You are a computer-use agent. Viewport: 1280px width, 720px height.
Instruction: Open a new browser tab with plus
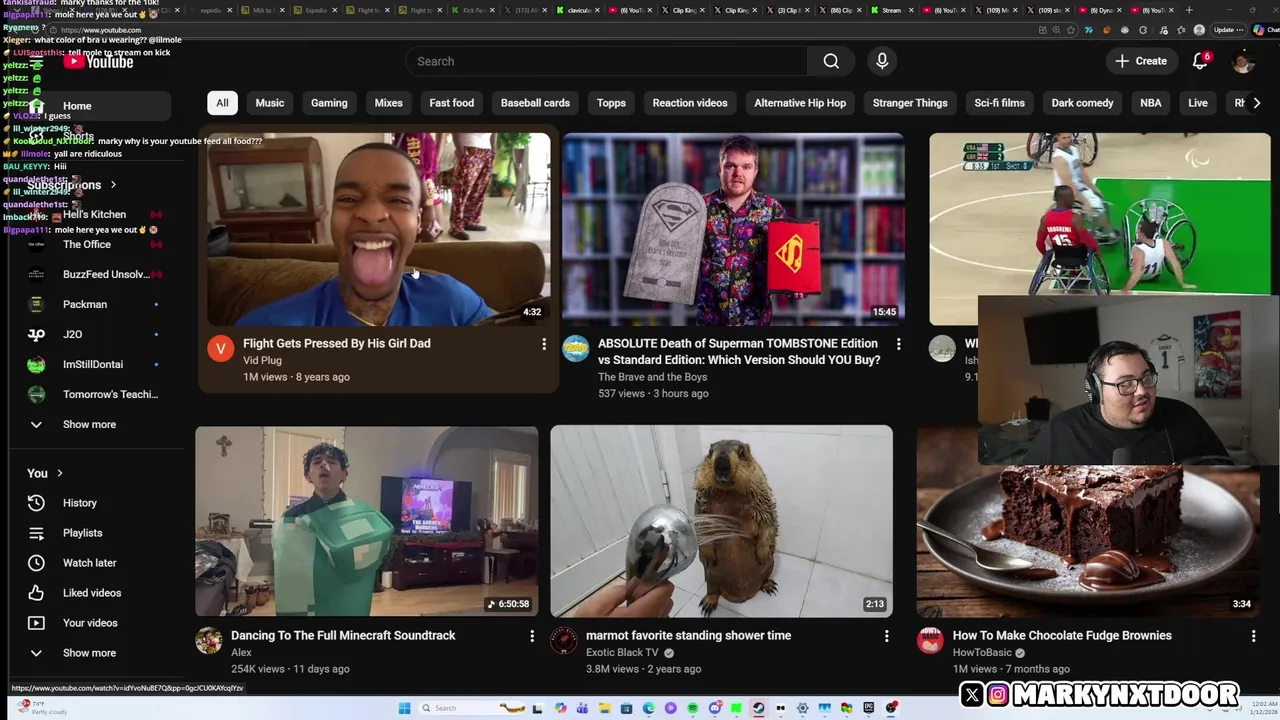click(1189, 10)
